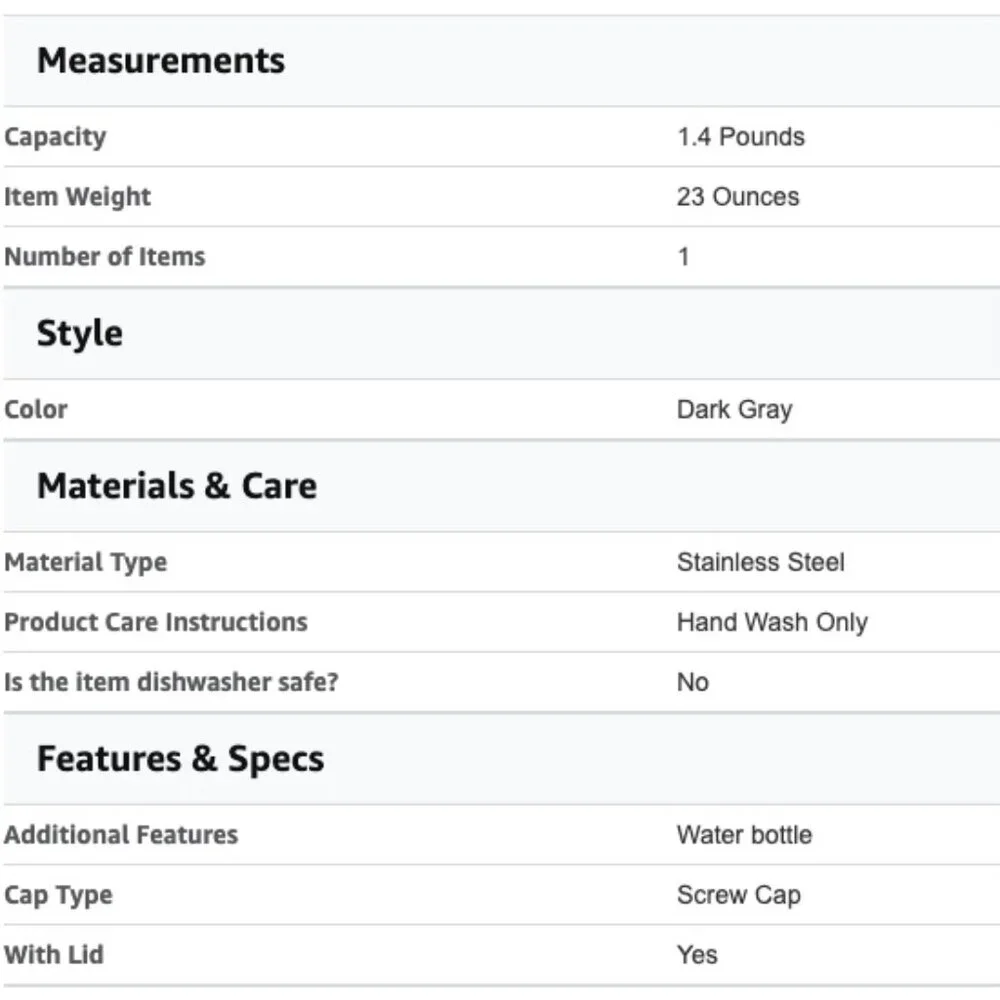Select the Screw Cap value
The width and height of the screenshot is (1000, 1000).
pyautogui.click(x=739, y=895)
